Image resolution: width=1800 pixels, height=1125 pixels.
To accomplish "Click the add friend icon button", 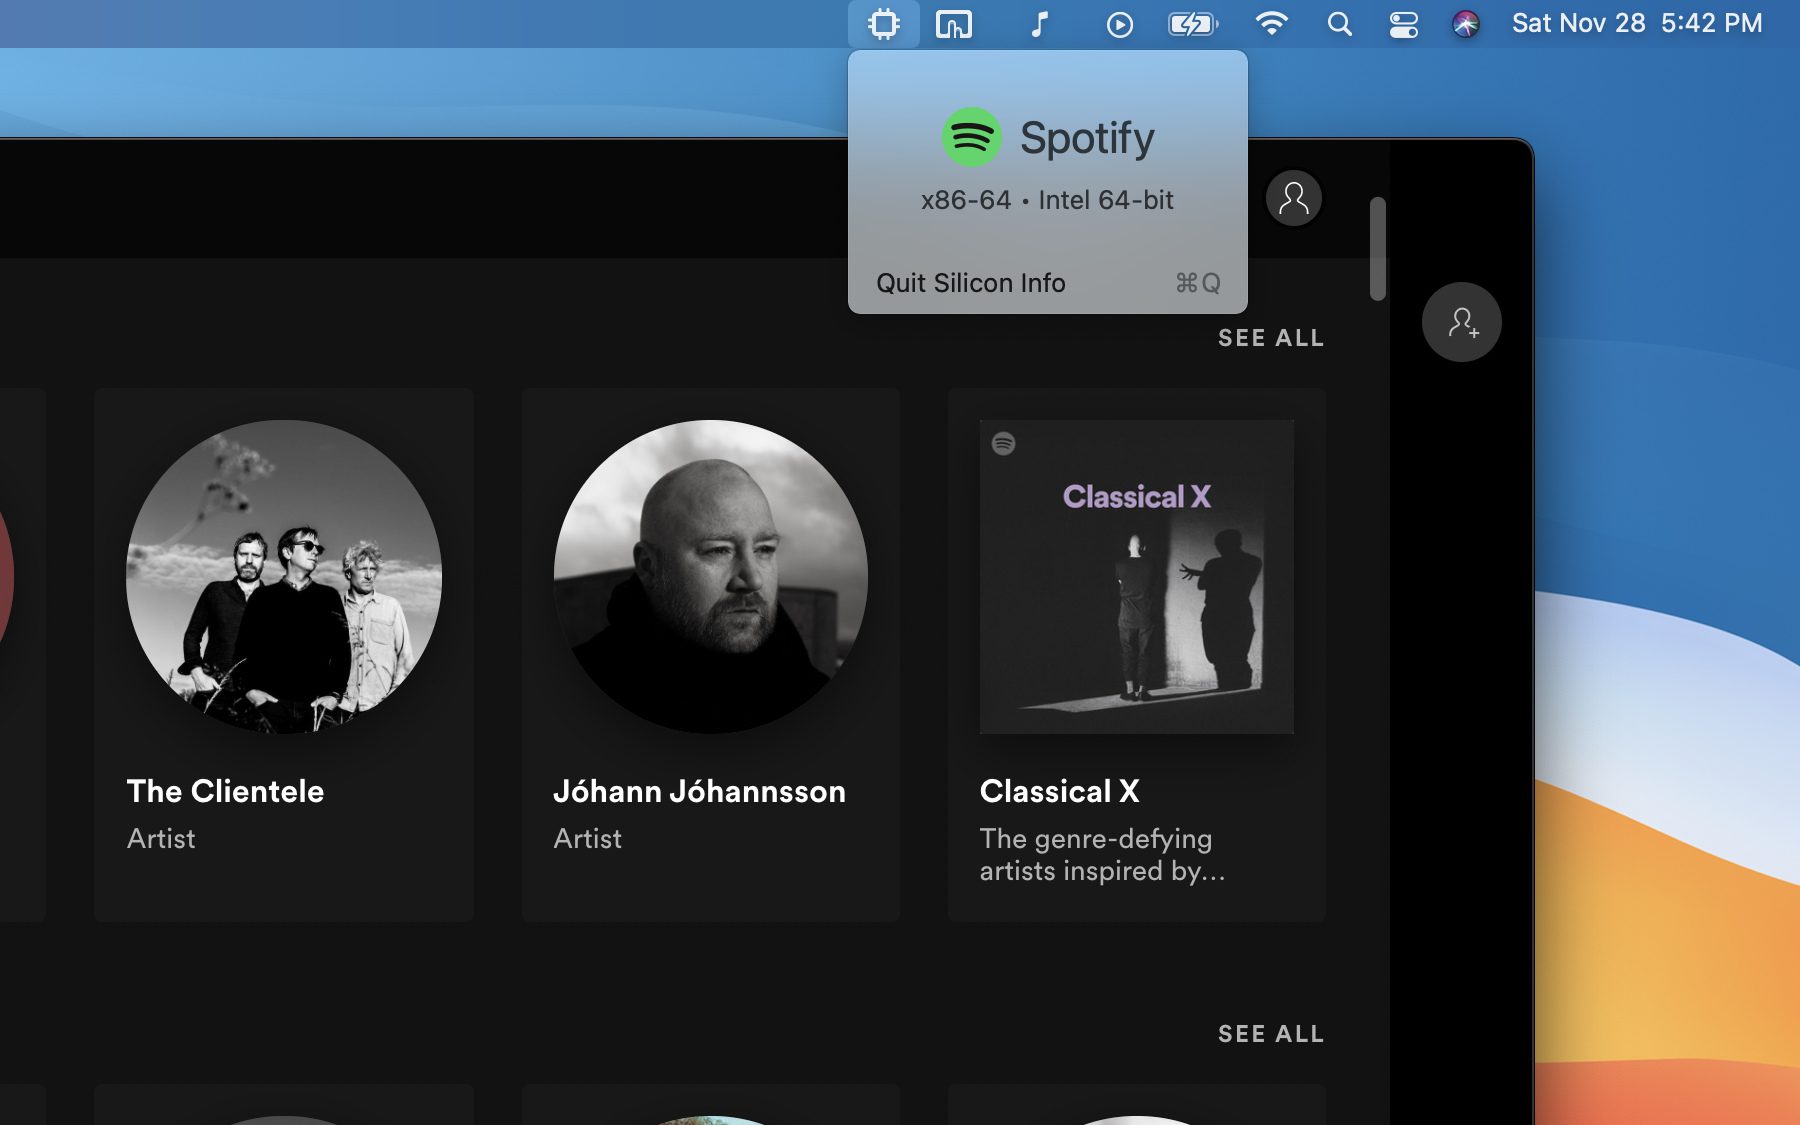I will (x=1461, y=322).
